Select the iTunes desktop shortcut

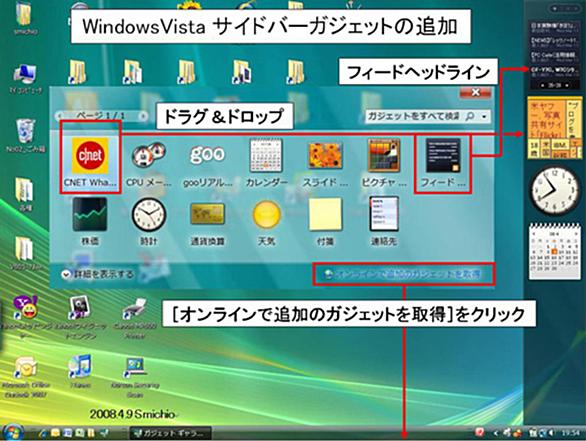[80, 371]
